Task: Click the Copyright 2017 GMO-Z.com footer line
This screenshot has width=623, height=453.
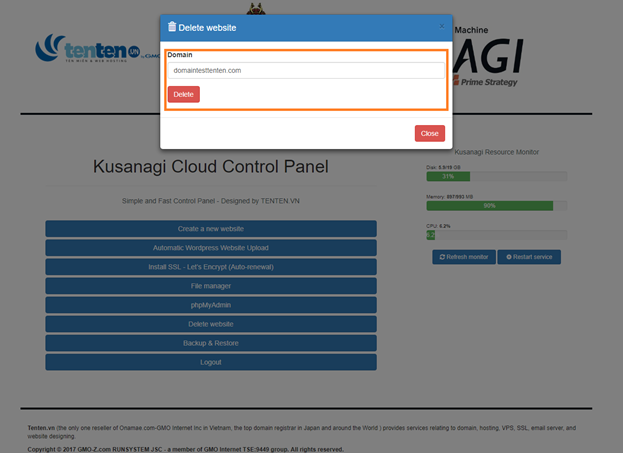Action: click(185, 449)
